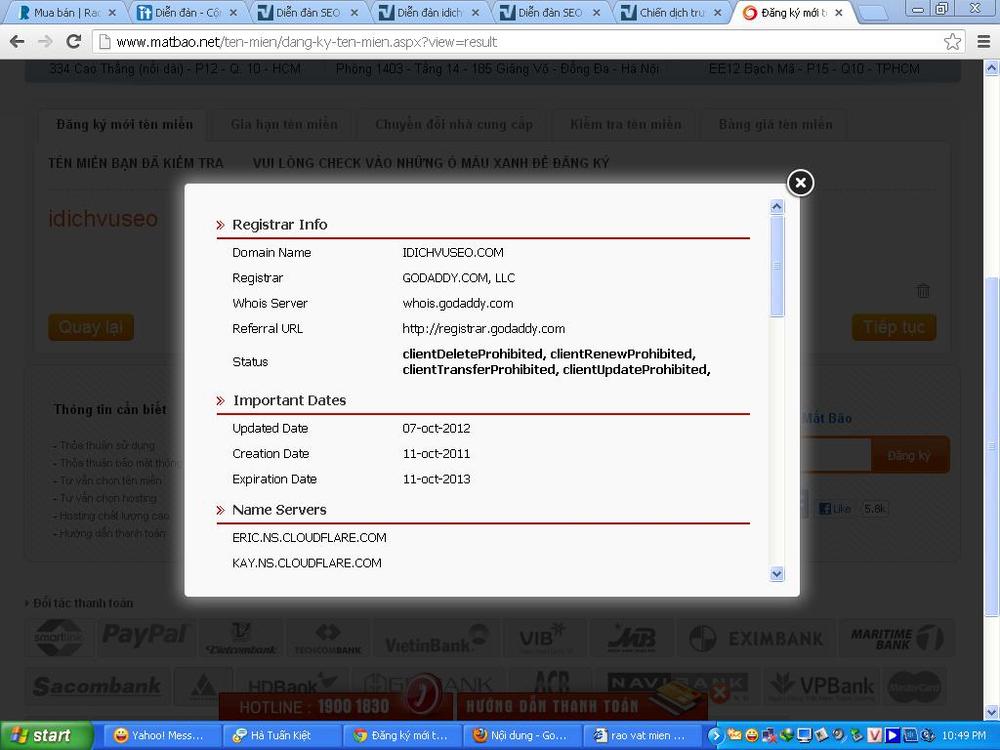Viewport: 1000px width, 750px height.
Task: Click the Facebook Like icon
Action: [x=835, y=508]
